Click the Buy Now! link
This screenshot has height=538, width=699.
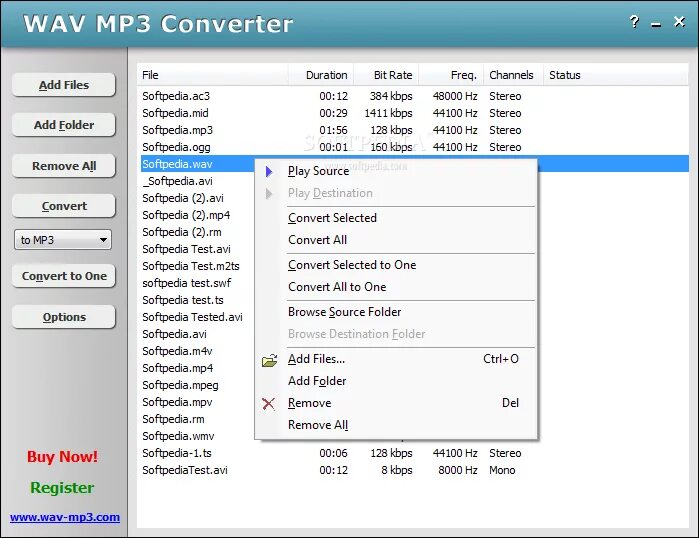tap(62, 457)
